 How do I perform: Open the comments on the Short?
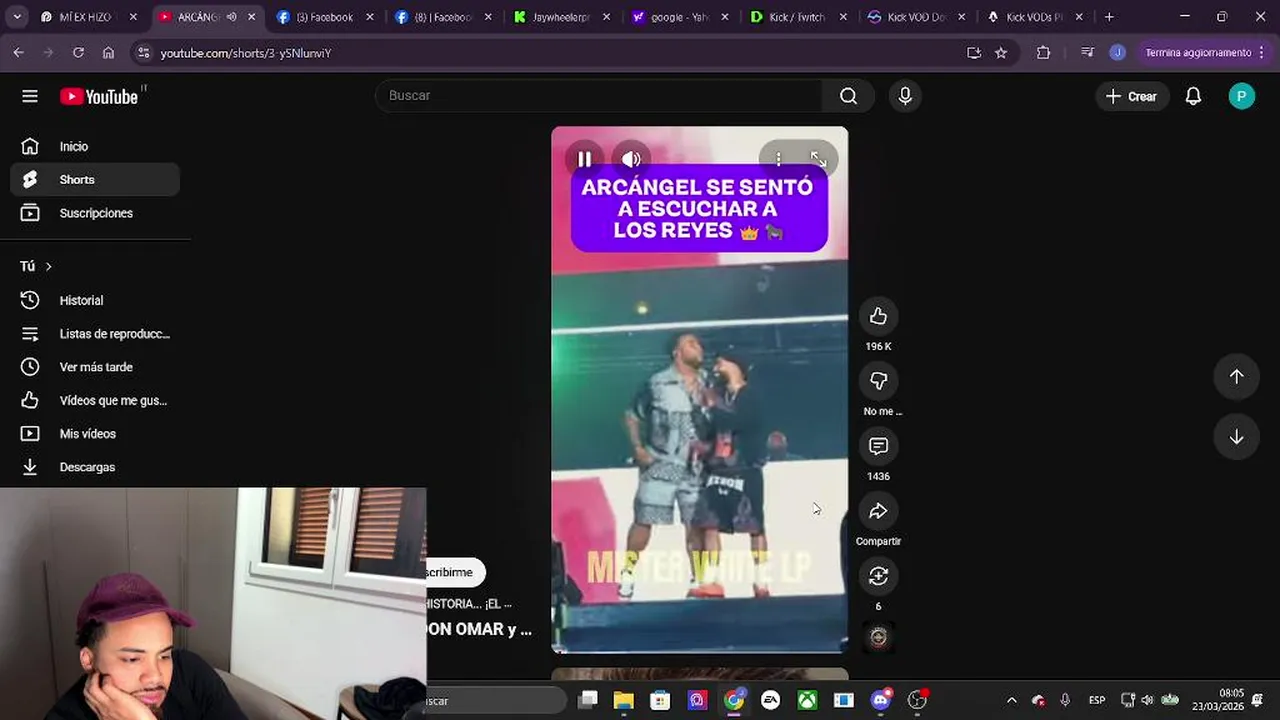click(x=878, y=446)
